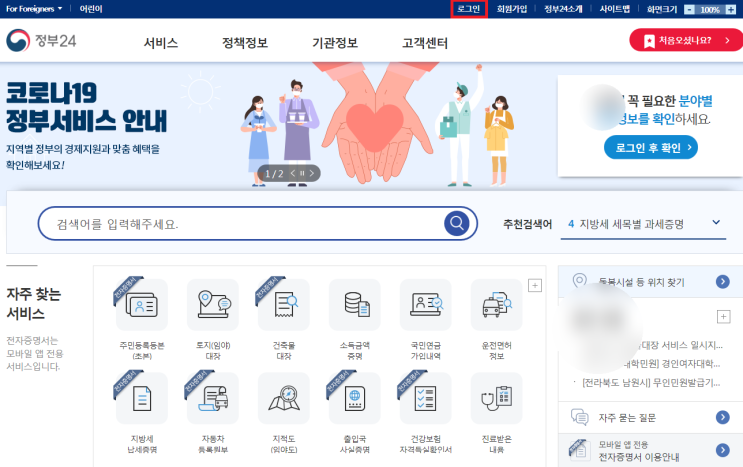Click arrow next to 자주 묻는 질문
This screenshot has height=467, width=743.
point(723,417)
